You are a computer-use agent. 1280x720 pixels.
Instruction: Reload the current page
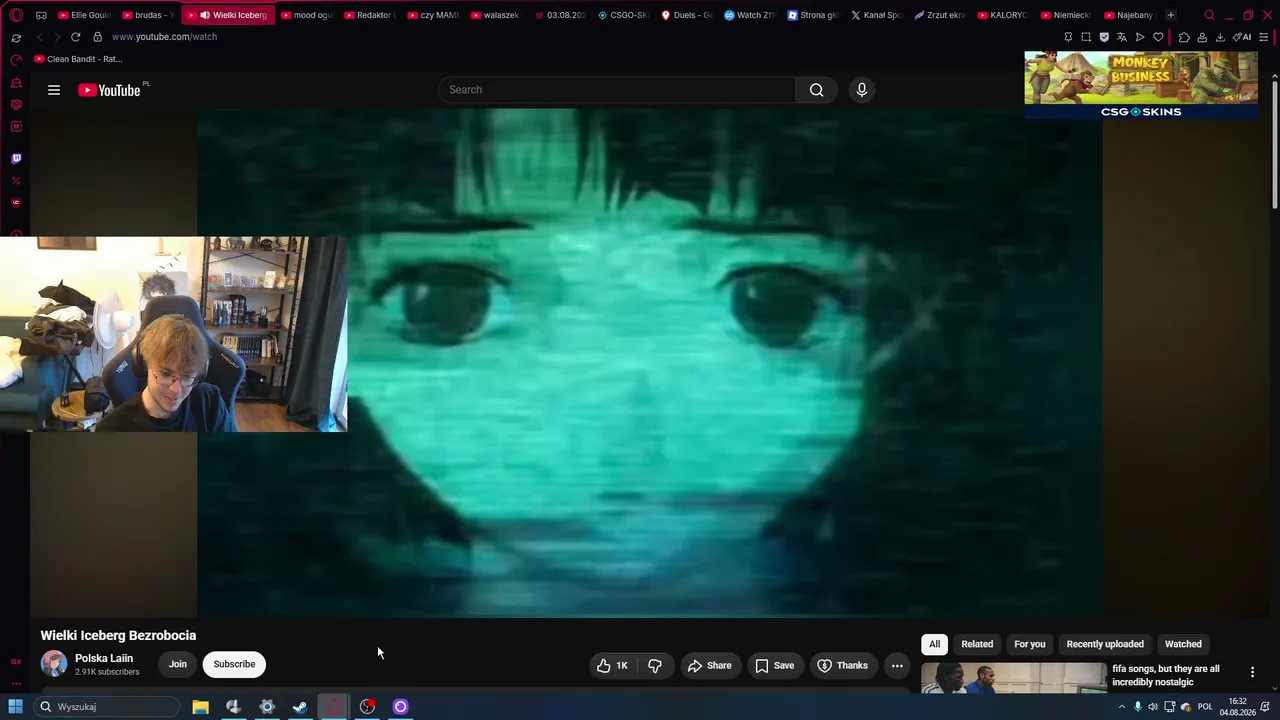pos(75,37)
